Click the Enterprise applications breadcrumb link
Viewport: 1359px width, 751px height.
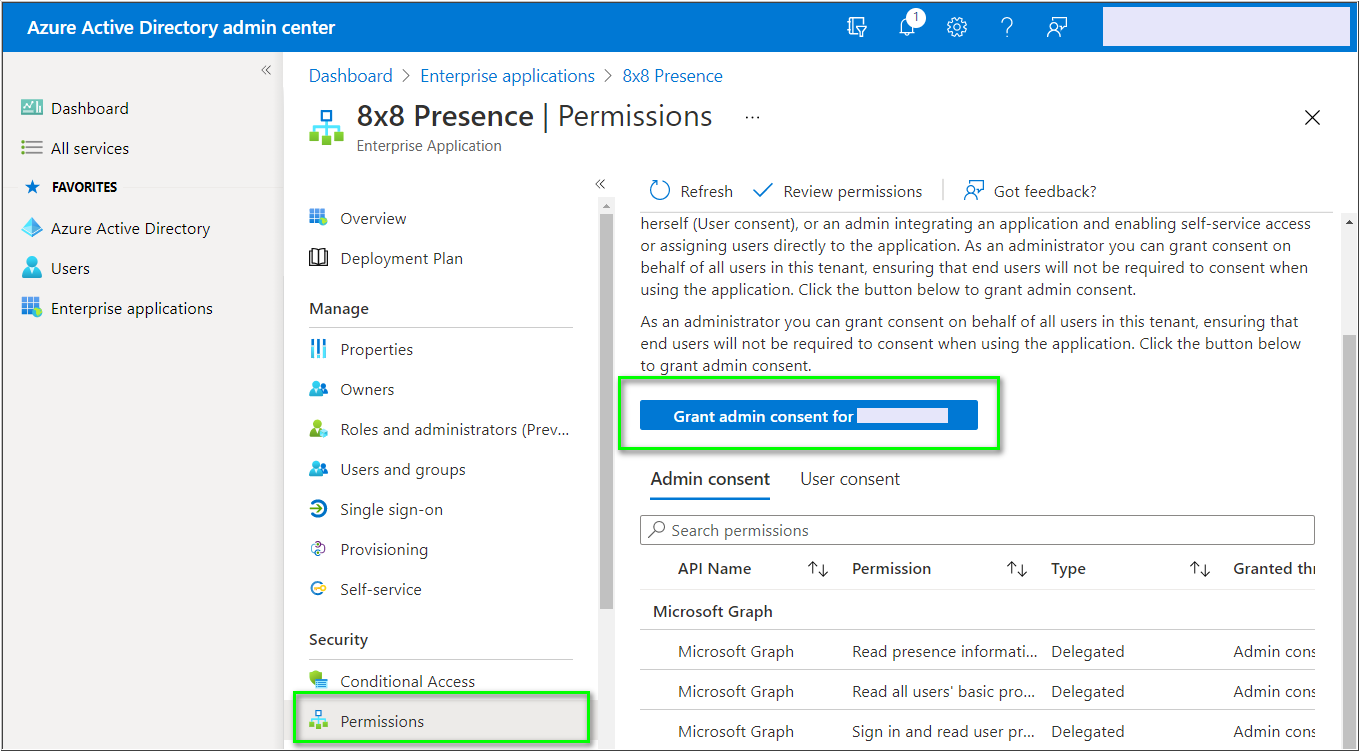click(507, 76)
